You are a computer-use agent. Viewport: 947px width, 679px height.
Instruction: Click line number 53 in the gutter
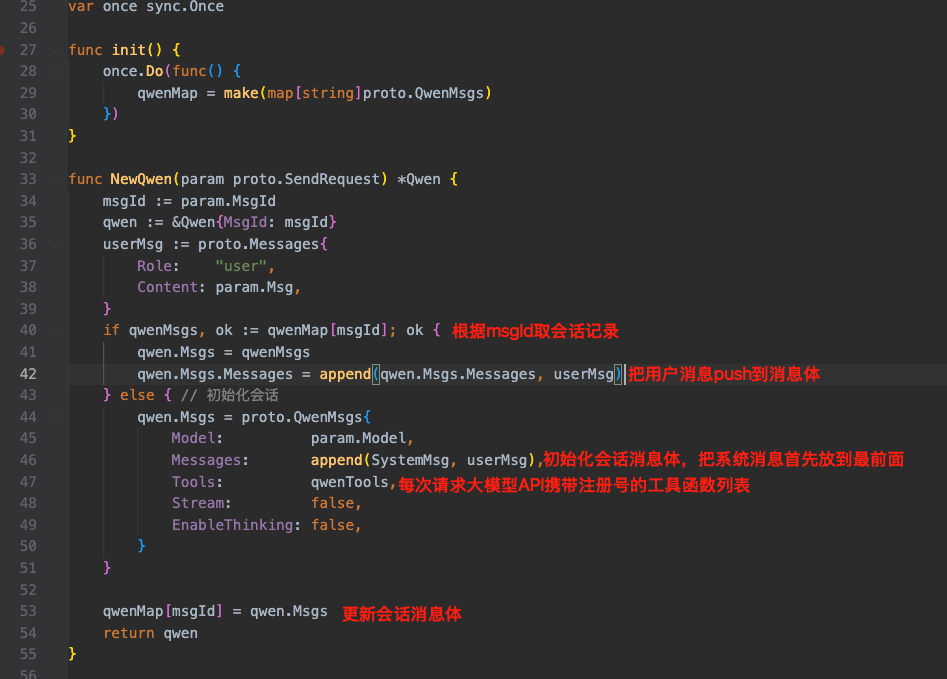(27, 611)
